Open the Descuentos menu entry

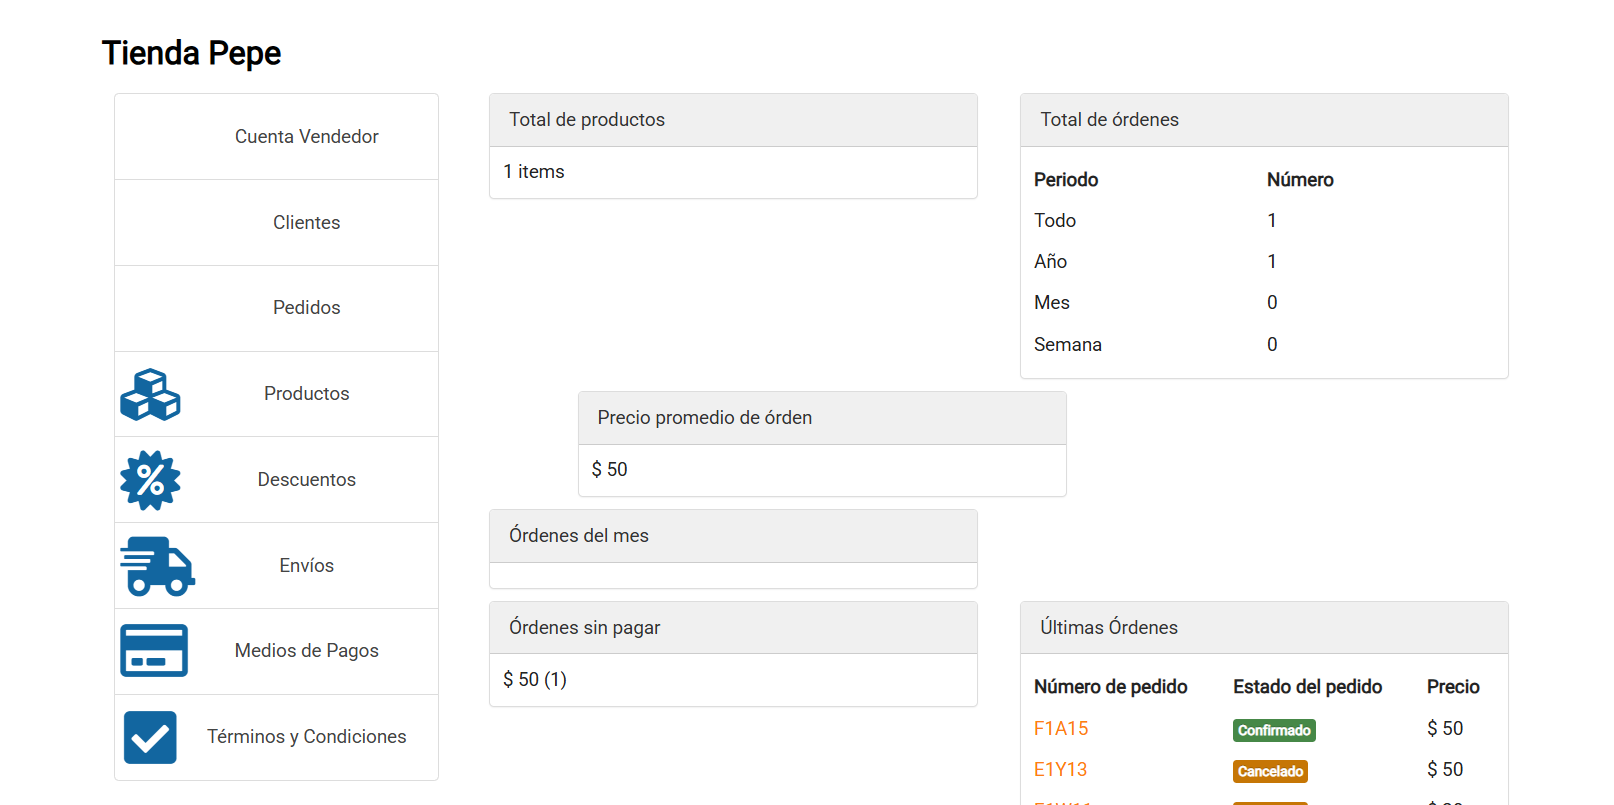click(x=306, y=480)
